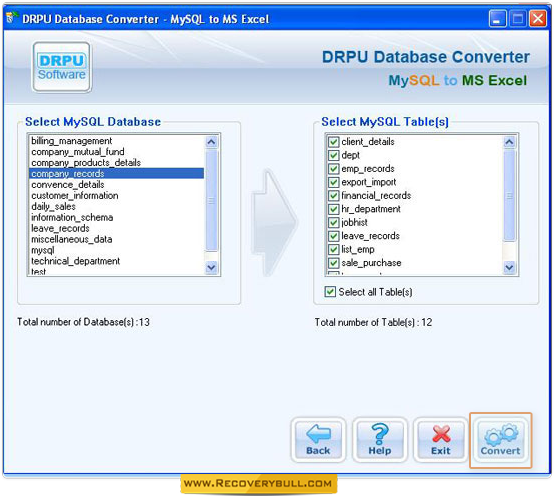Select the highlighted company_records database
This screenshot has height=496, width=554.
click(117, 173)
